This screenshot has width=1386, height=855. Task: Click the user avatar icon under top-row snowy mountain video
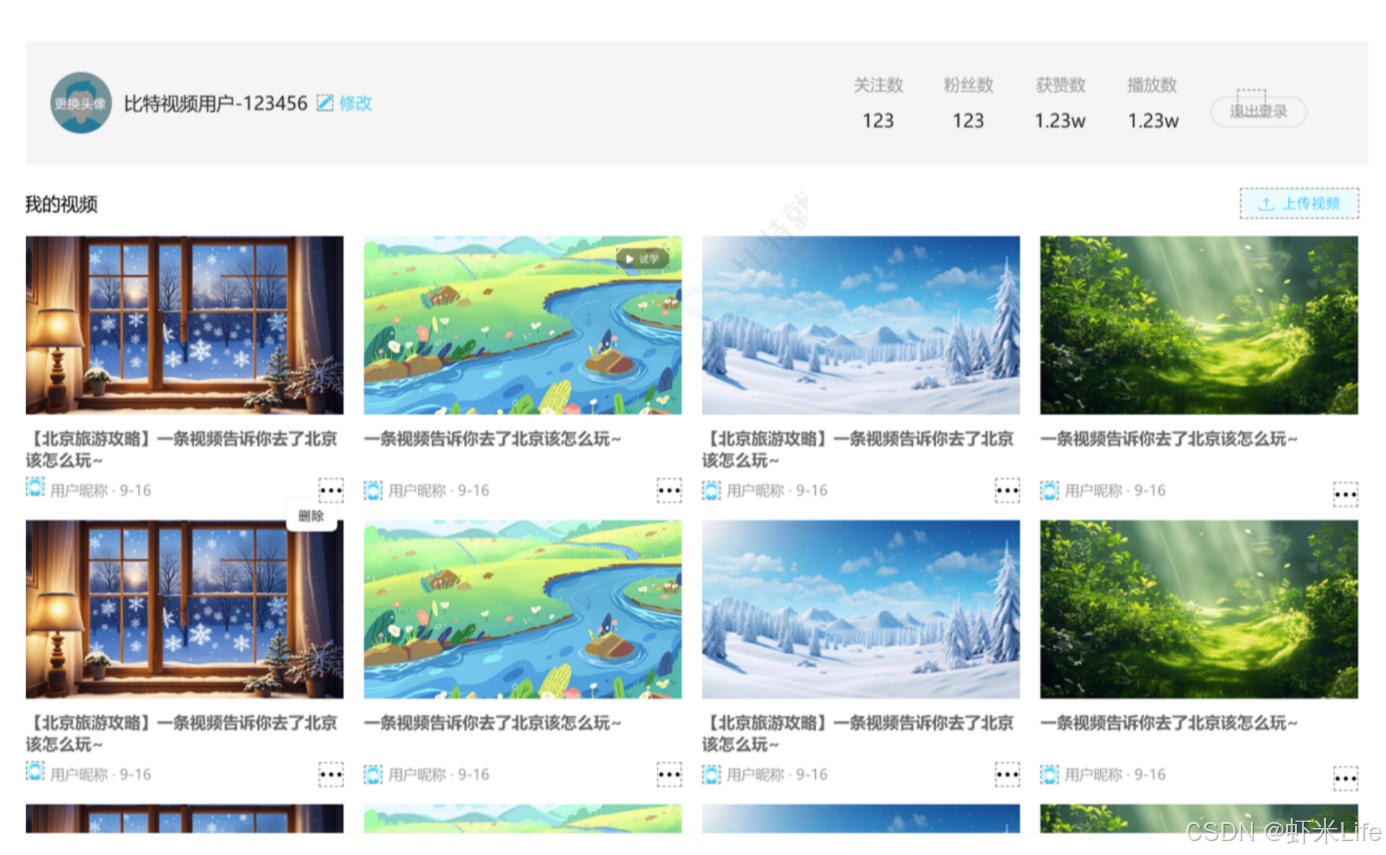pos(711,490)
